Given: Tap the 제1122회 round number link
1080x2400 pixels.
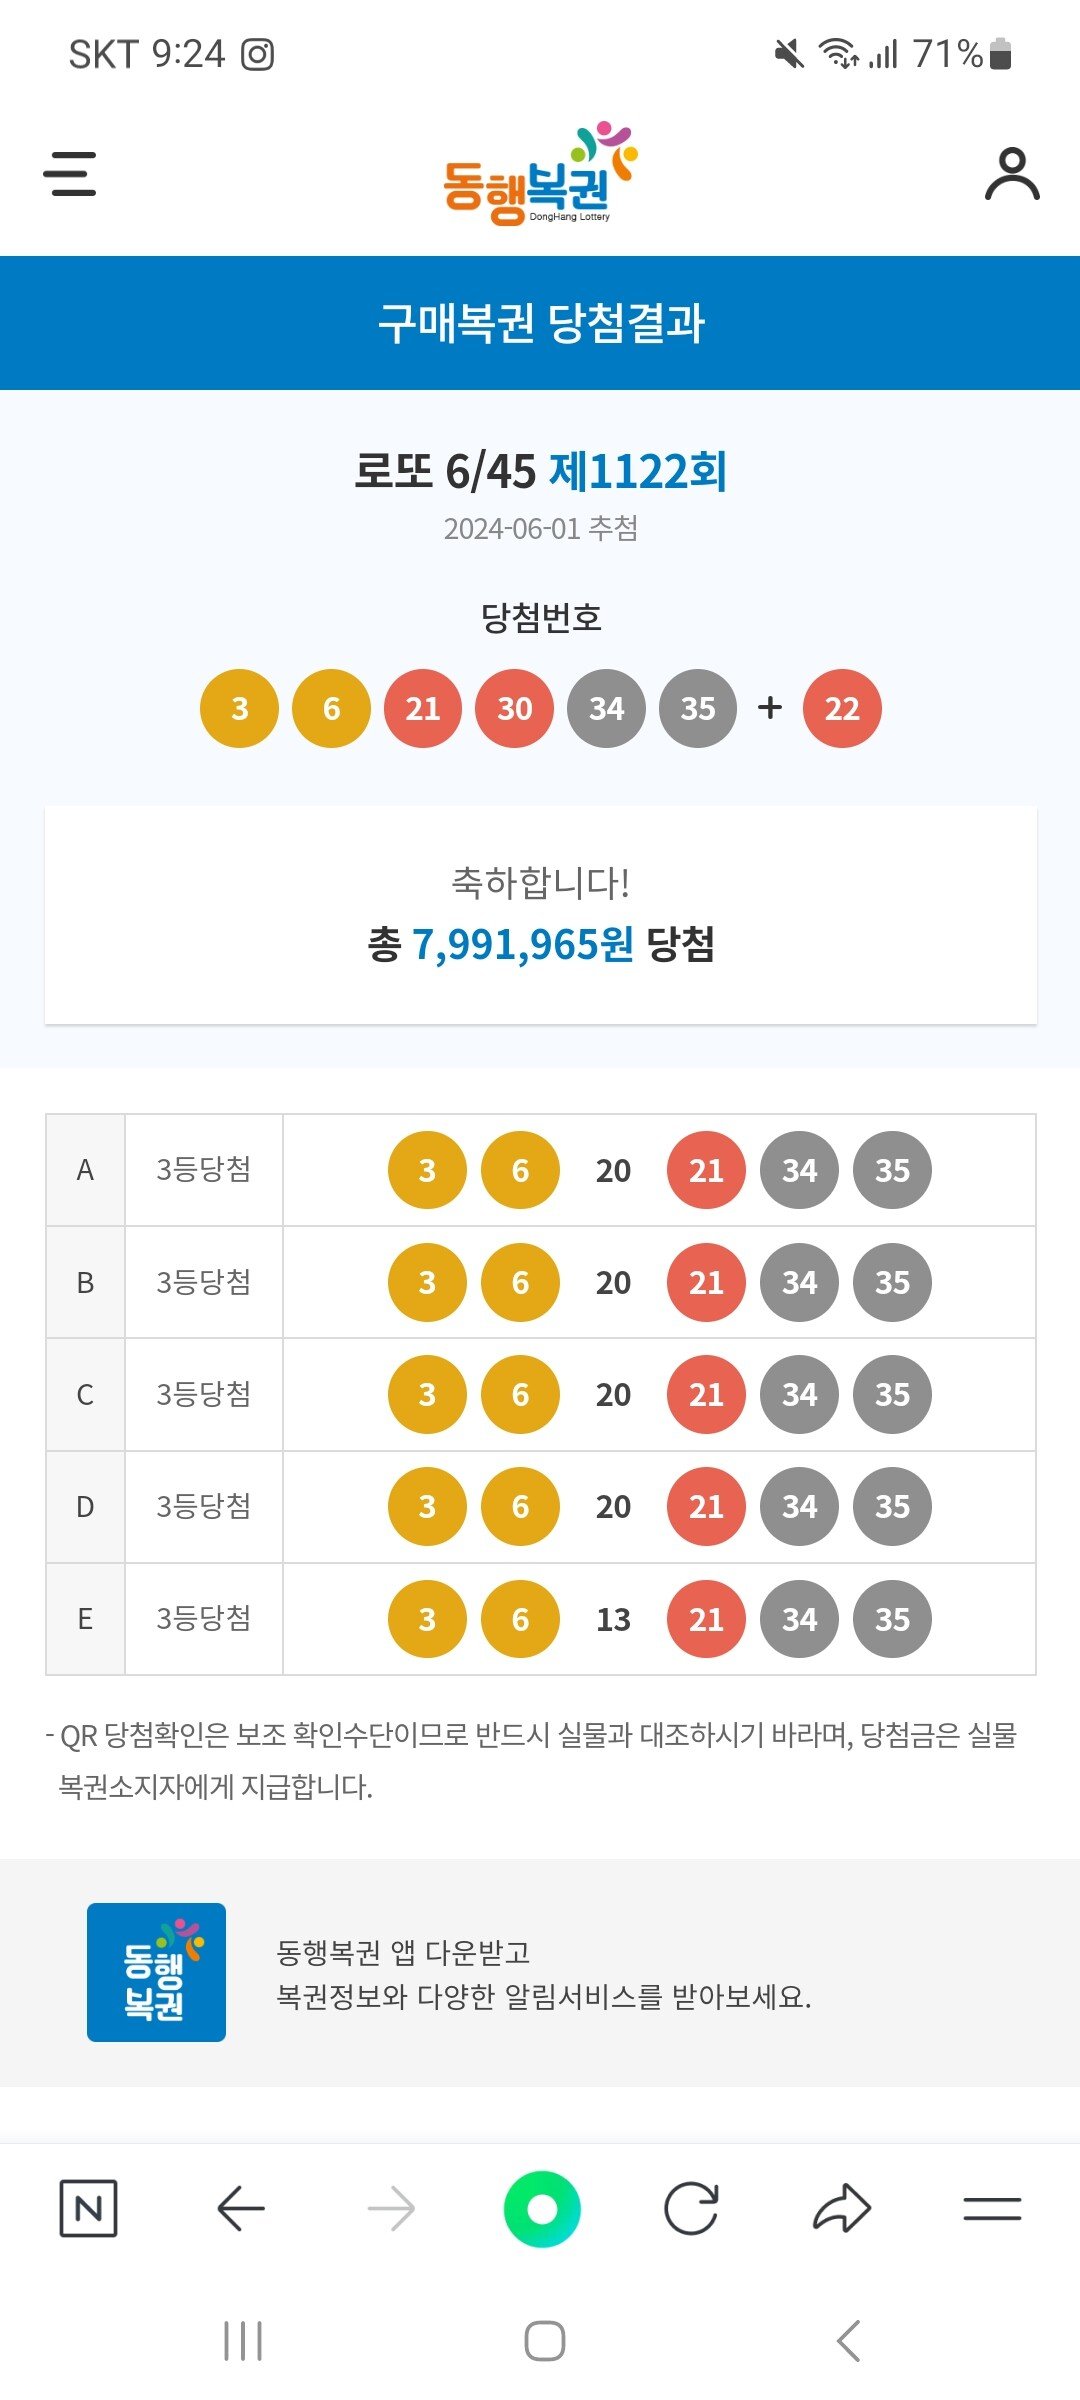Looking at the screenshot, I should [638, 471].
